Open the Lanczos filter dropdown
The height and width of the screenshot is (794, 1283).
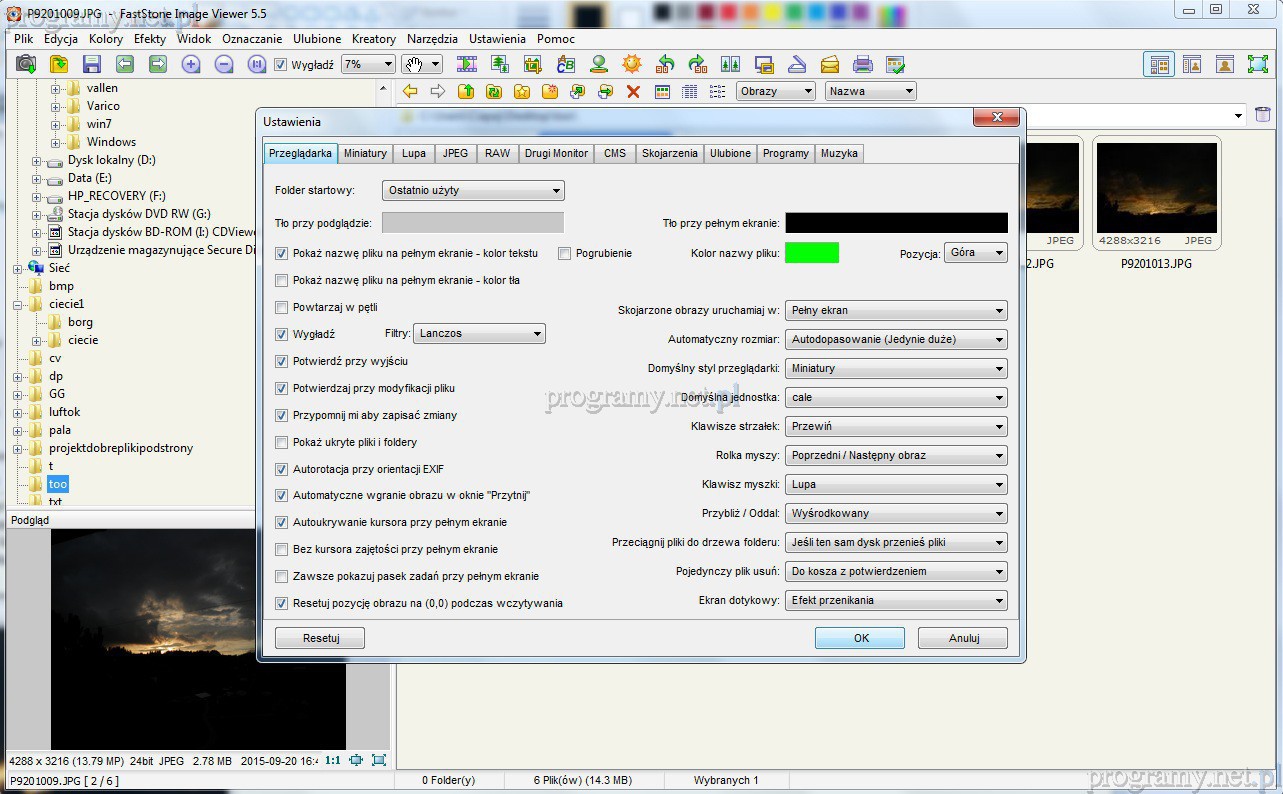click(480, 334)
